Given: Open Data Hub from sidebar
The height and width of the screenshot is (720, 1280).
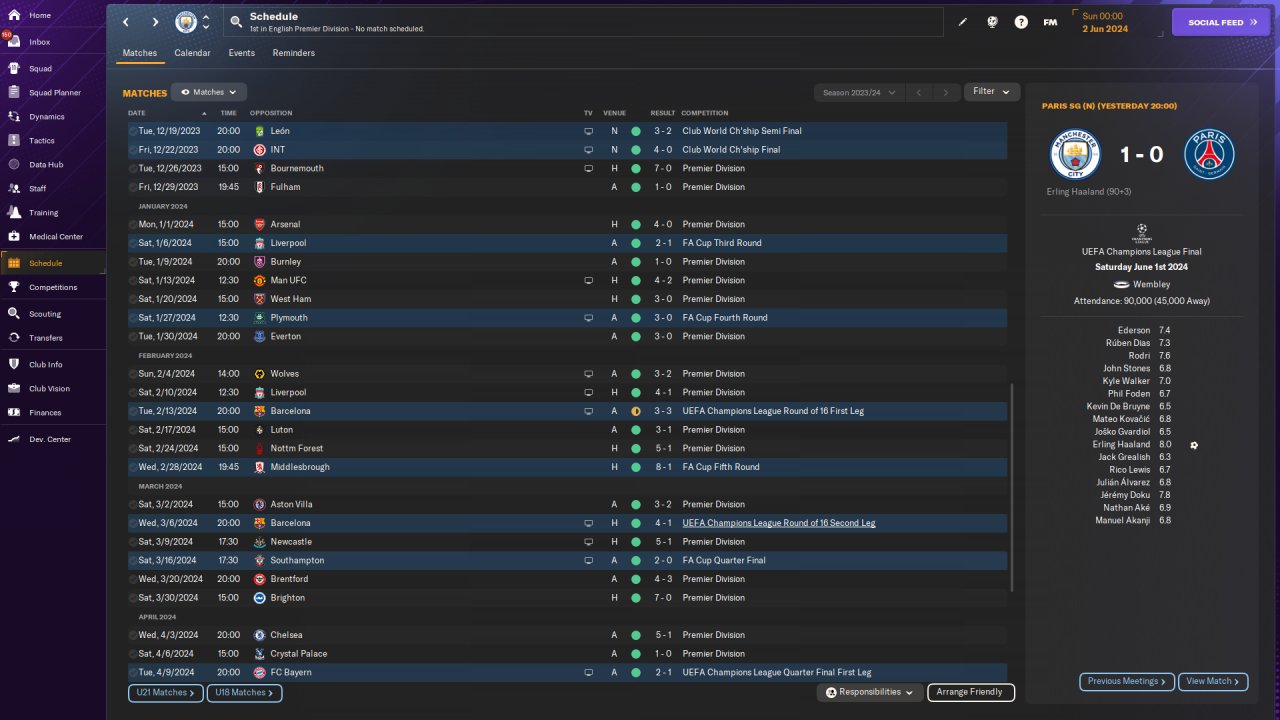Looking at the screenshot, I should [46, 165].
